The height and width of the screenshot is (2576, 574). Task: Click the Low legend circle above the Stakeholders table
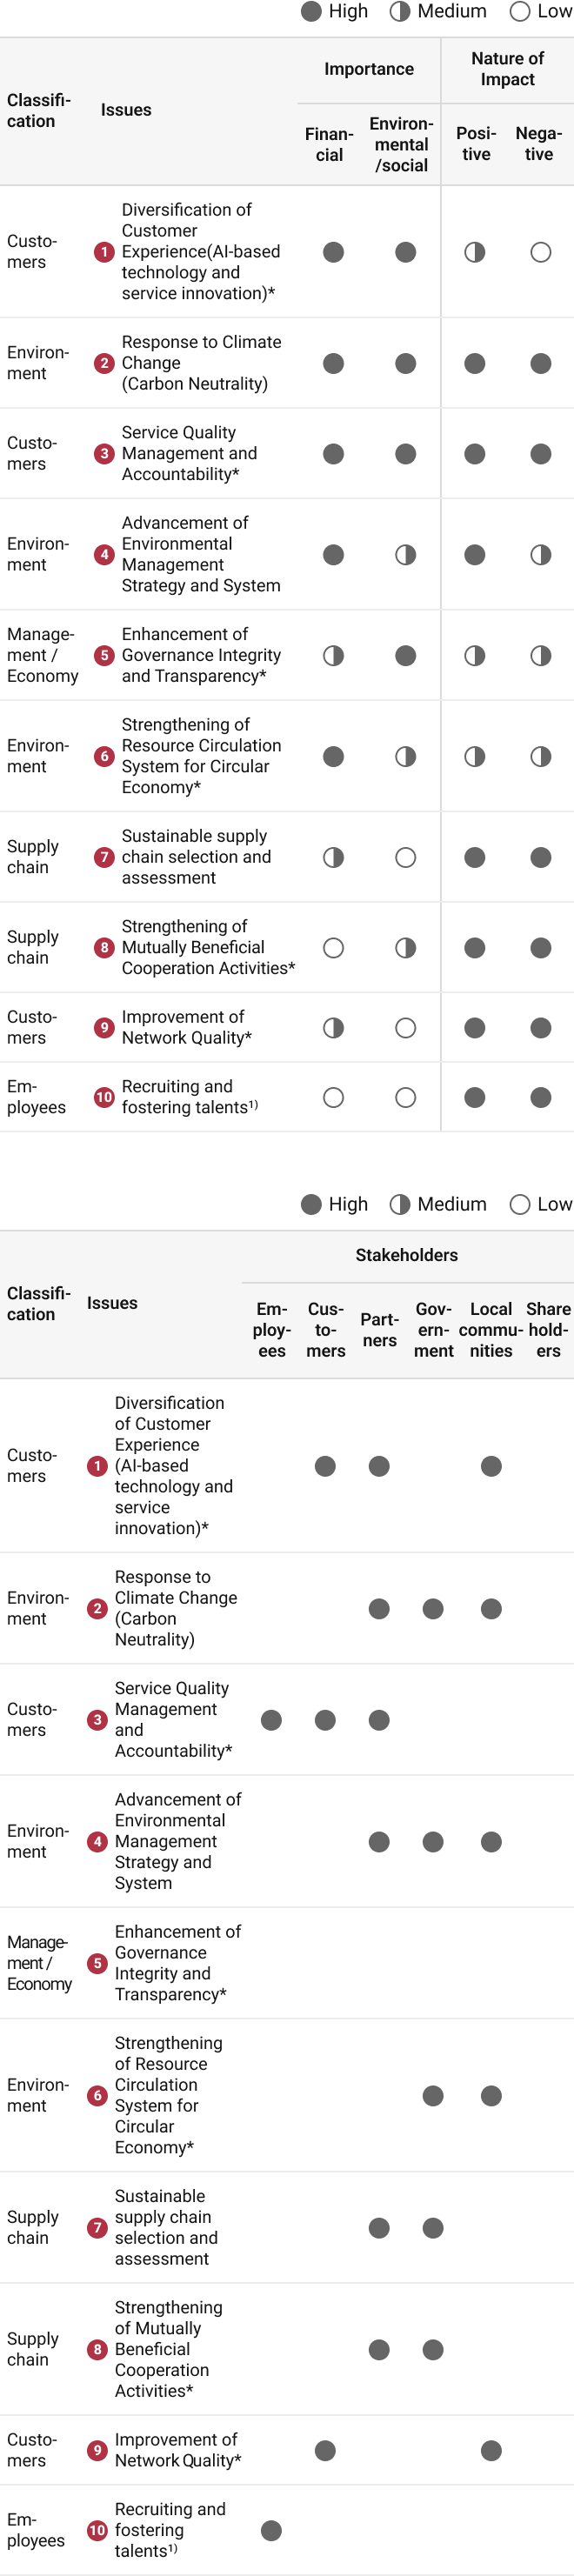[520, 1204]
